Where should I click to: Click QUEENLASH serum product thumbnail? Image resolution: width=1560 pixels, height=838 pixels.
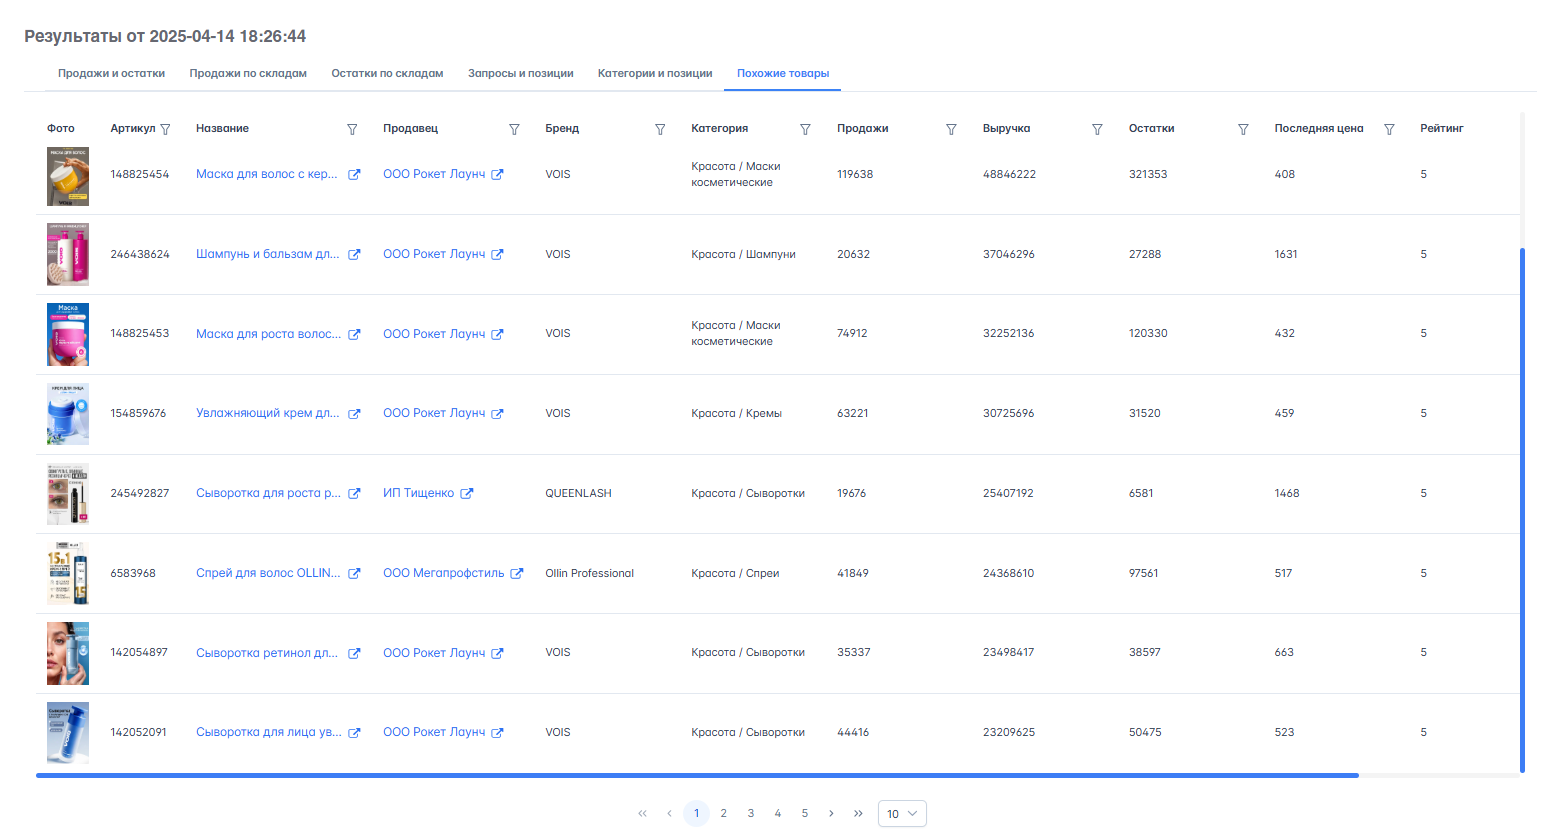(x=68, y=494)
